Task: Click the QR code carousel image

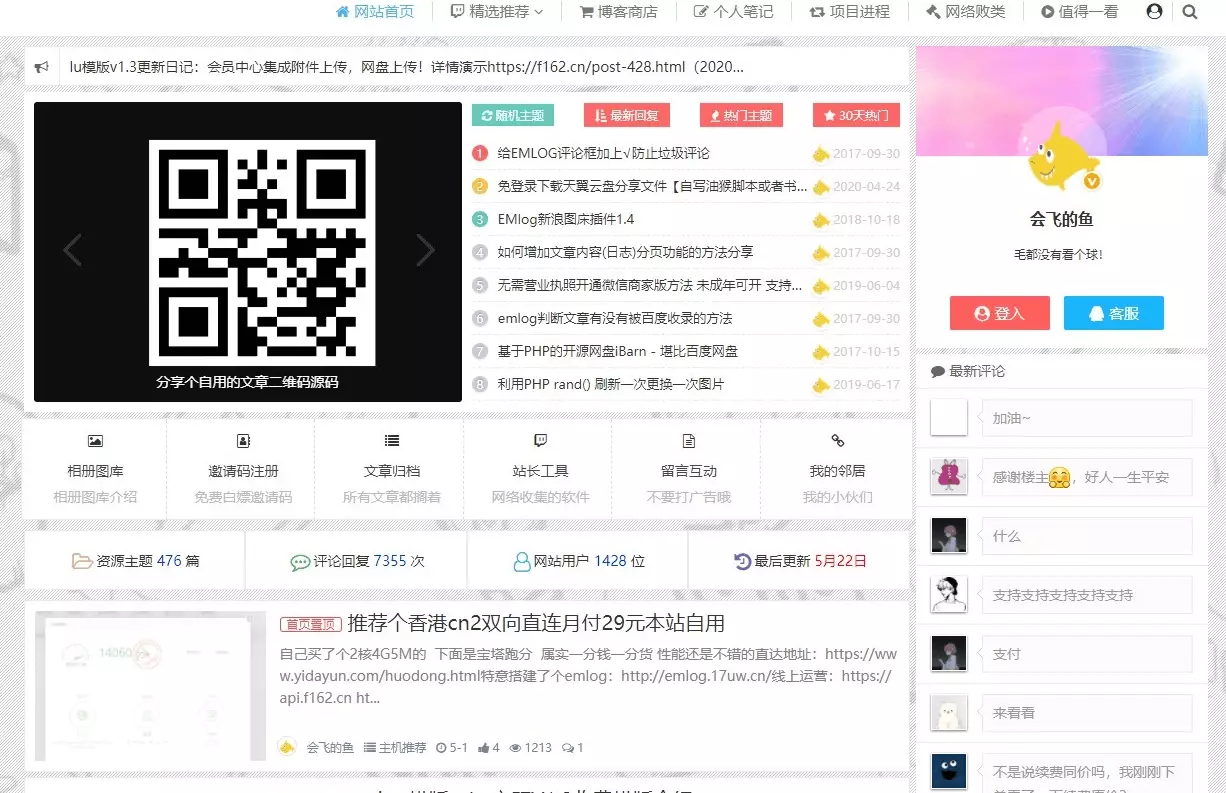Action: (x=262, y=252)
